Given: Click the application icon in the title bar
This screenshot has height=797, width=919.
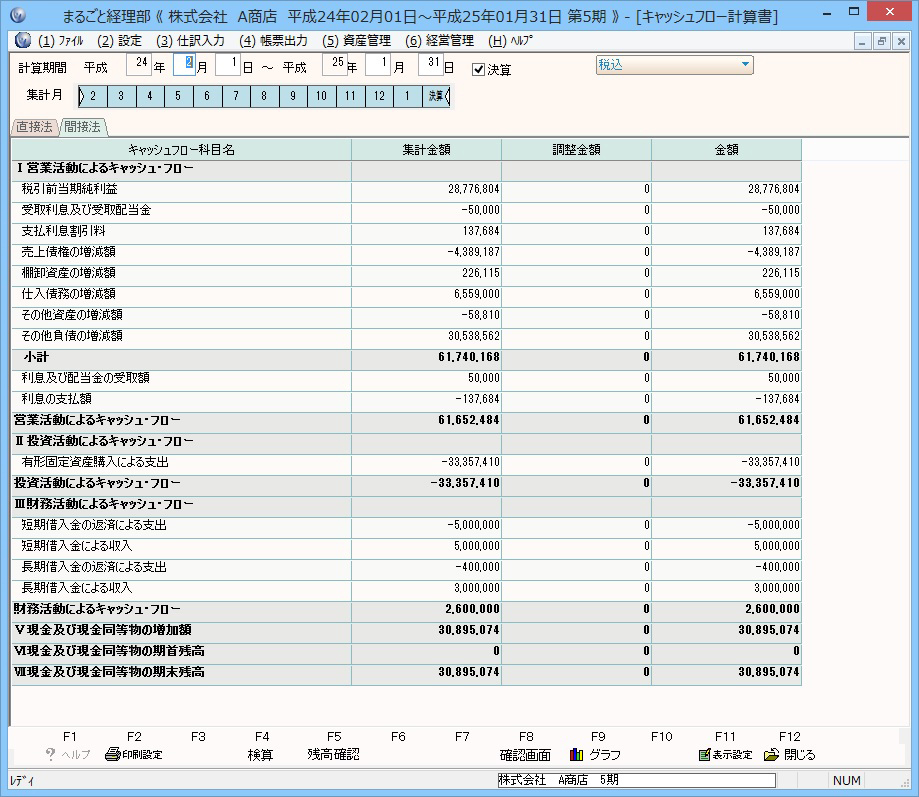Looking at the screenshot, I should tap(18, 15).
